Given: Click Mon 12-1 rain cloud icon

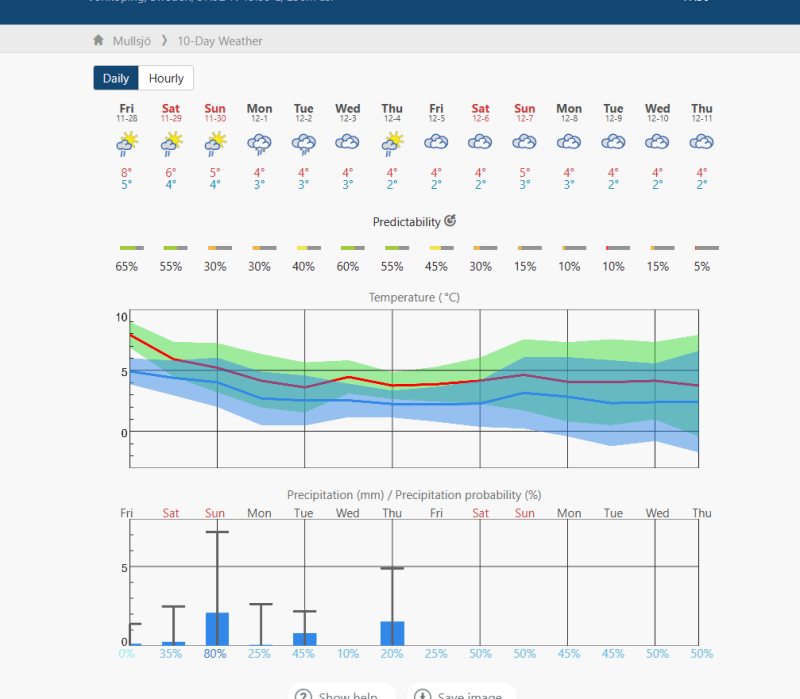Looking at the screenshot, I should [259, 144].
